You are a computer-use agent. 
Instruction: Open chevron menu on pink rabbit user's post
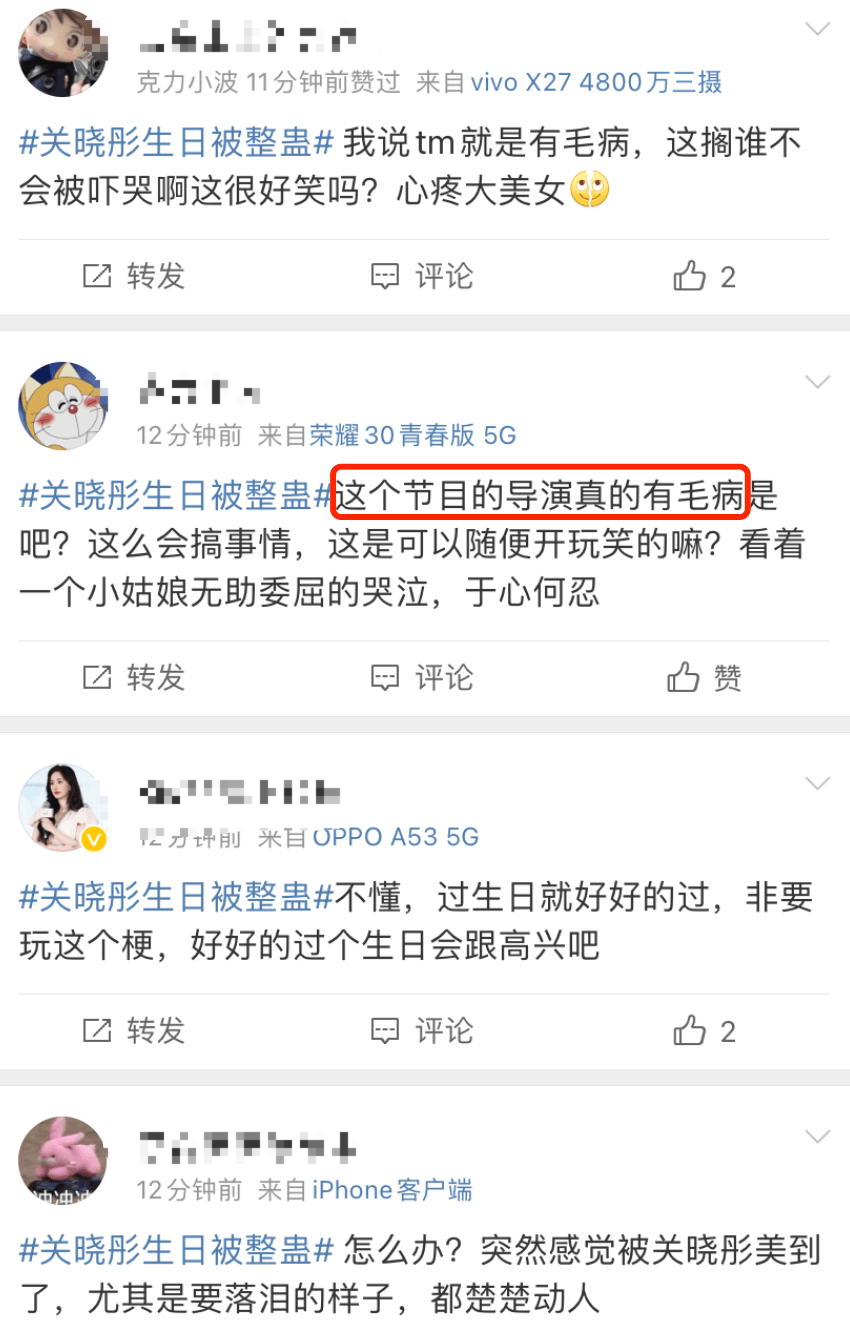pos(818,1136)
